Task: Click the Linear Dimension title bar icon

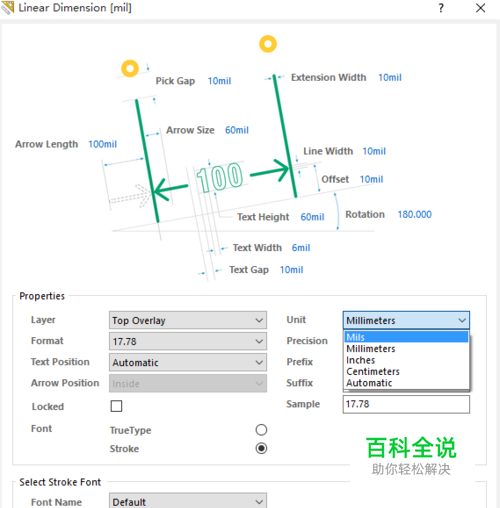Action: (8, 8)
